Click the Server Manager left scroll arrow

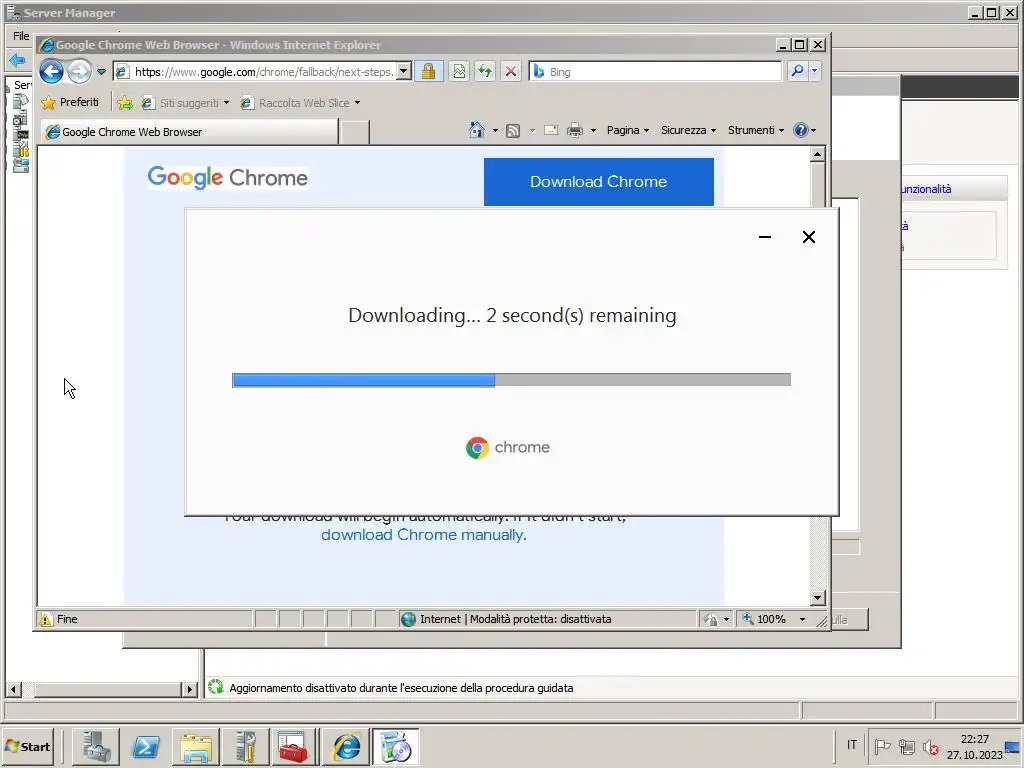click(13, 689)
